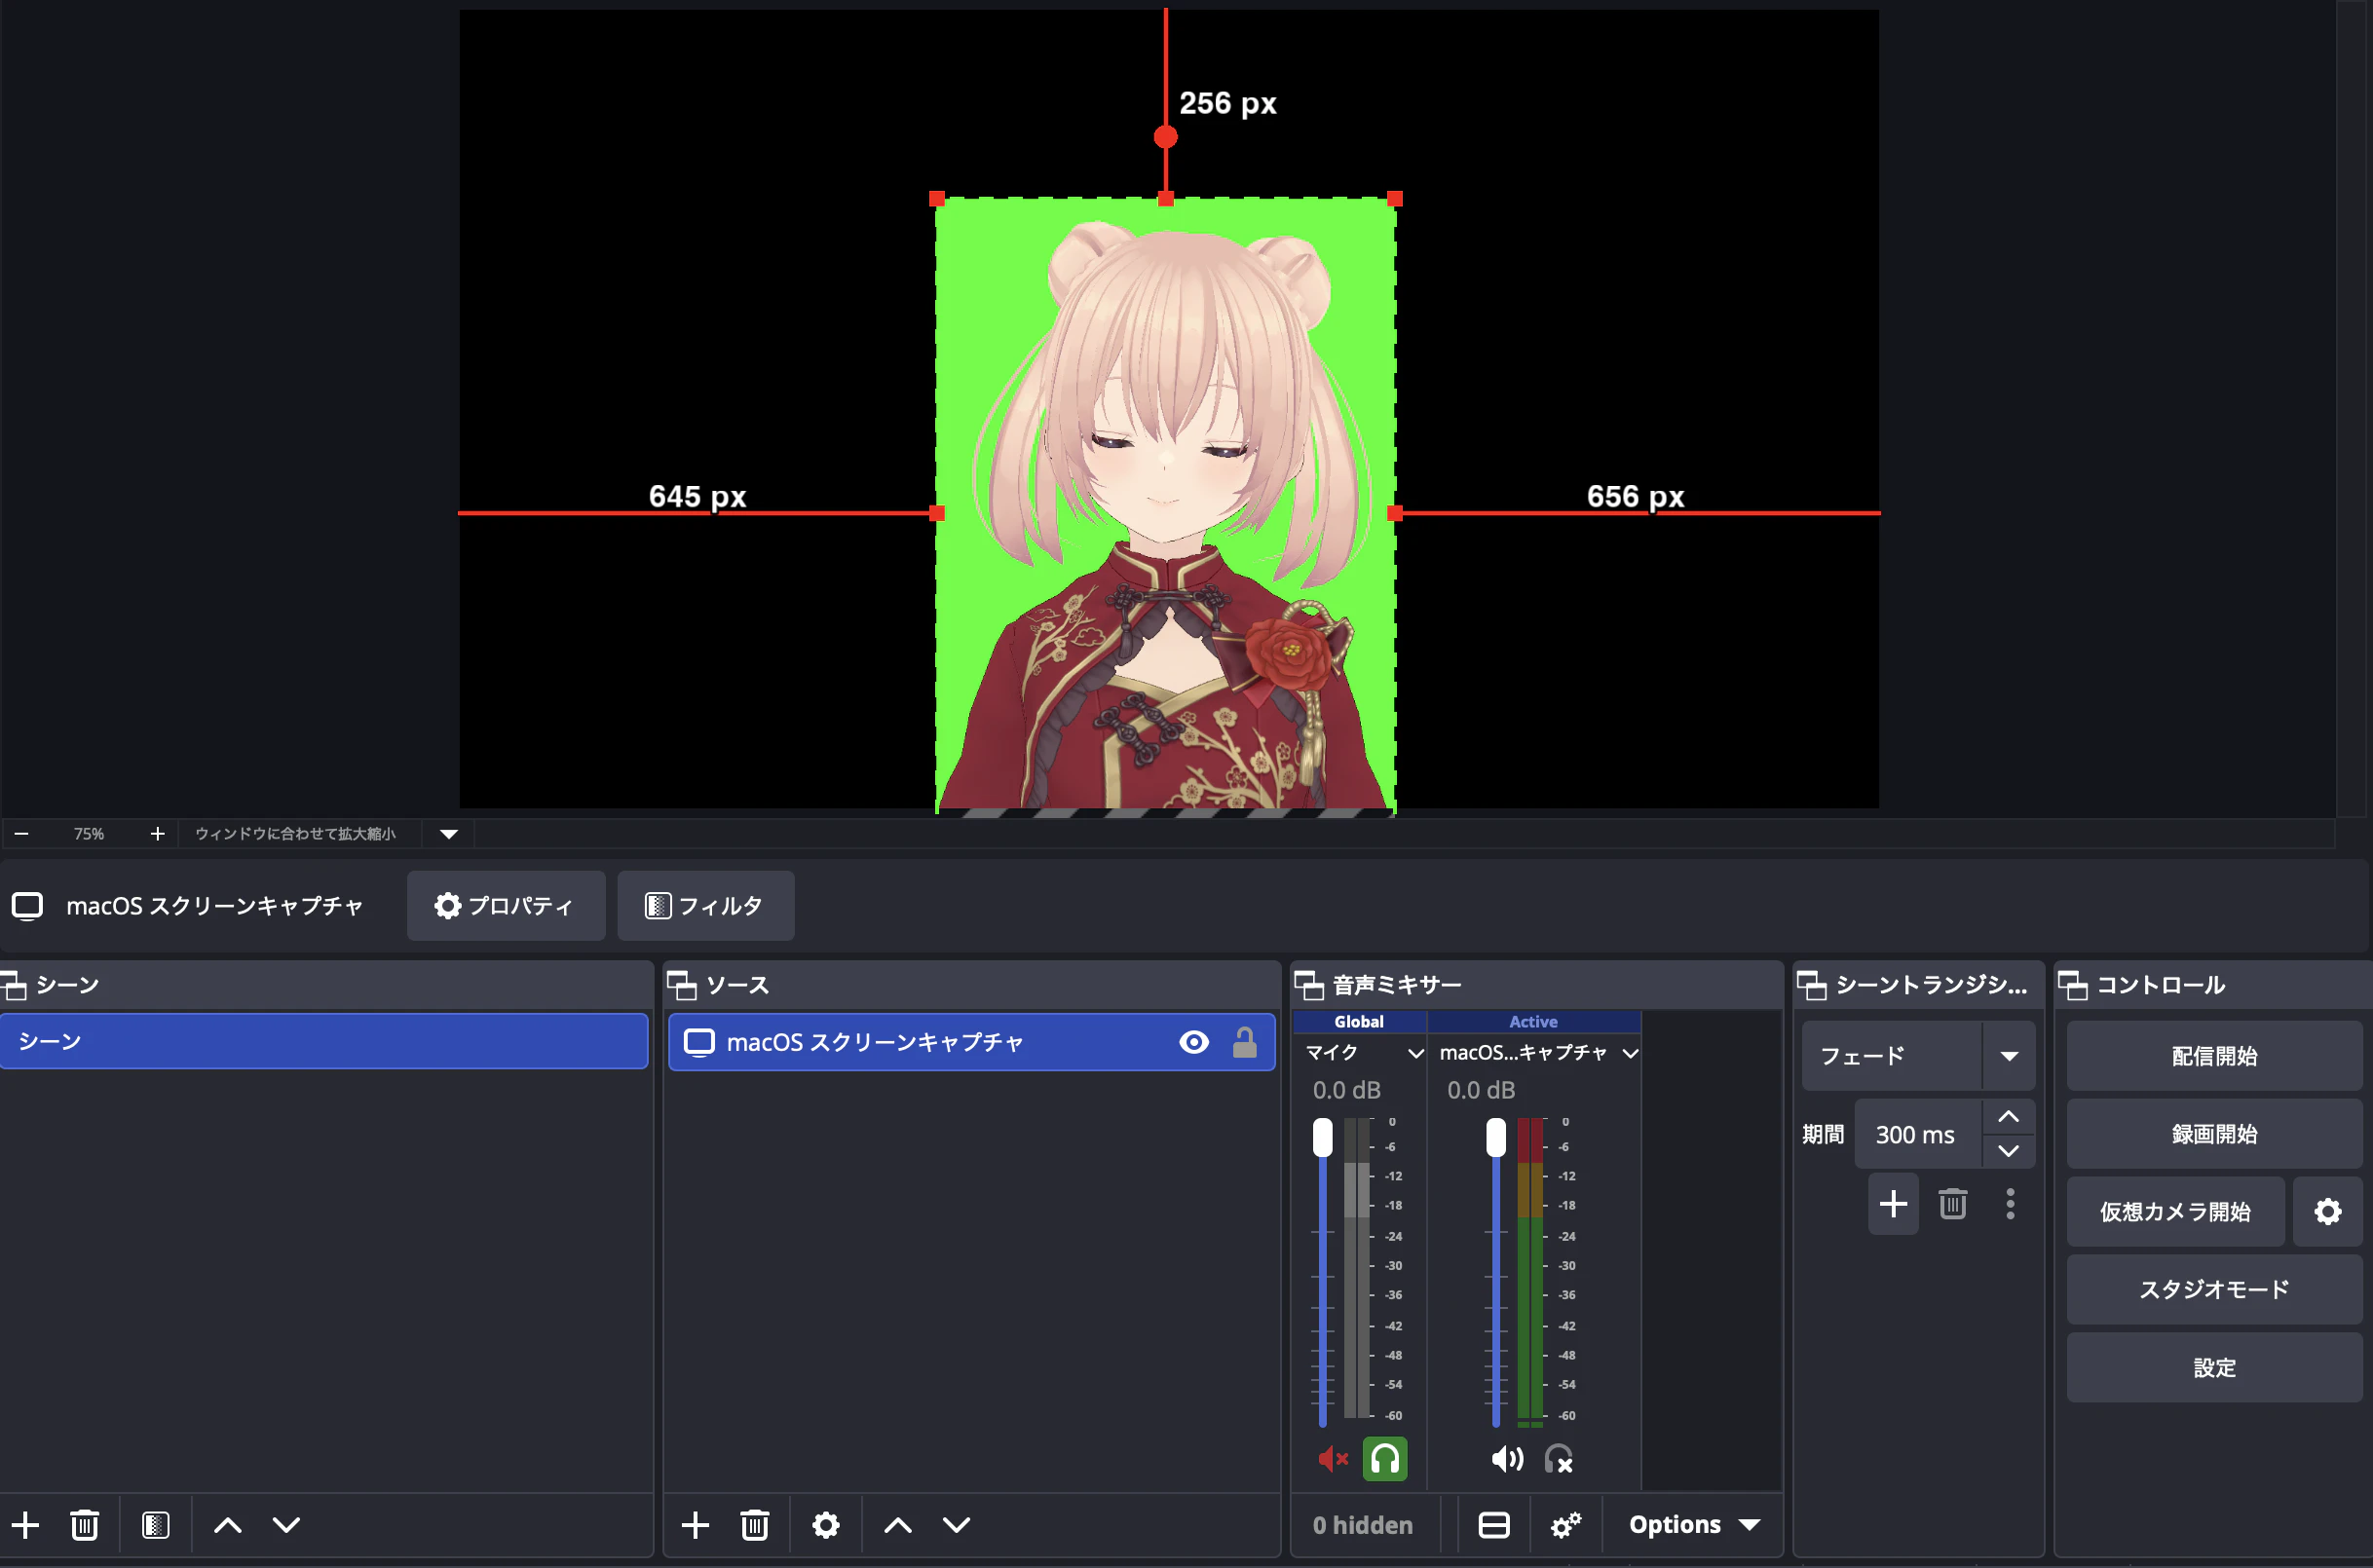
Task: Remove the selected source via trash icon
Action: point(755,1525)
